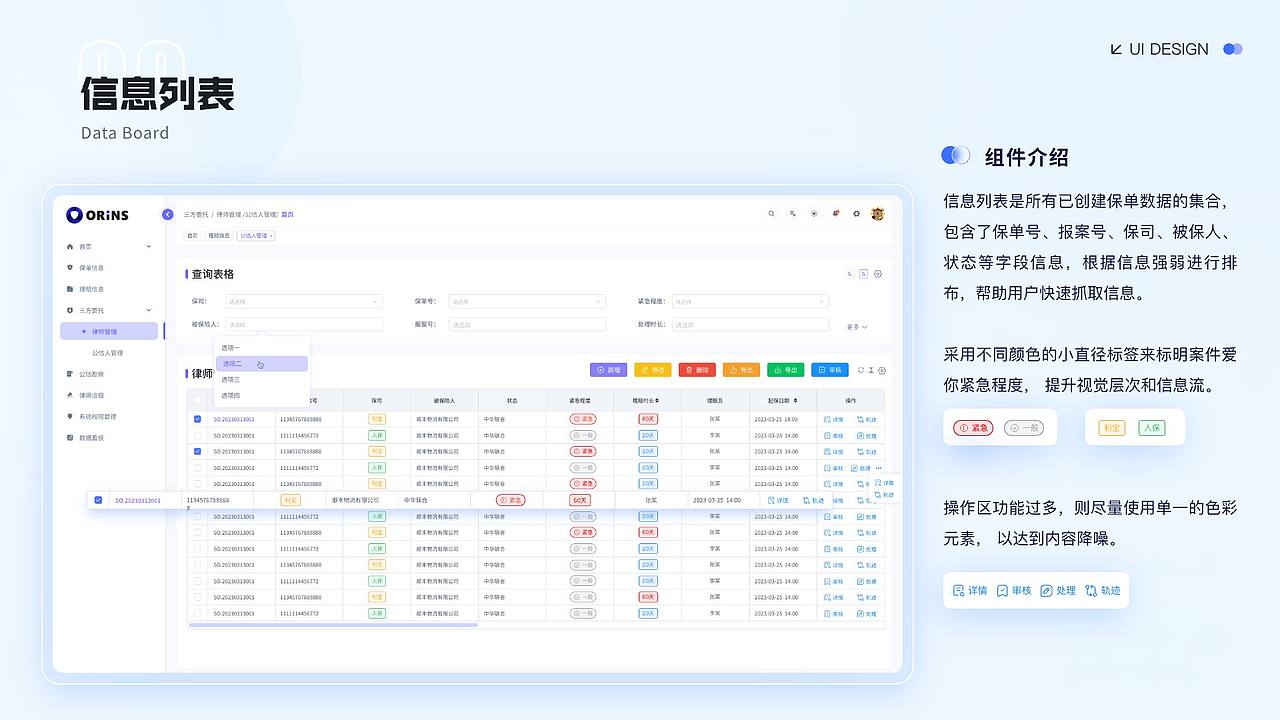Viewport: 1280px width, 720px height.
Task: Switch to the 首页 page tab
Action: tap(193, 236)
